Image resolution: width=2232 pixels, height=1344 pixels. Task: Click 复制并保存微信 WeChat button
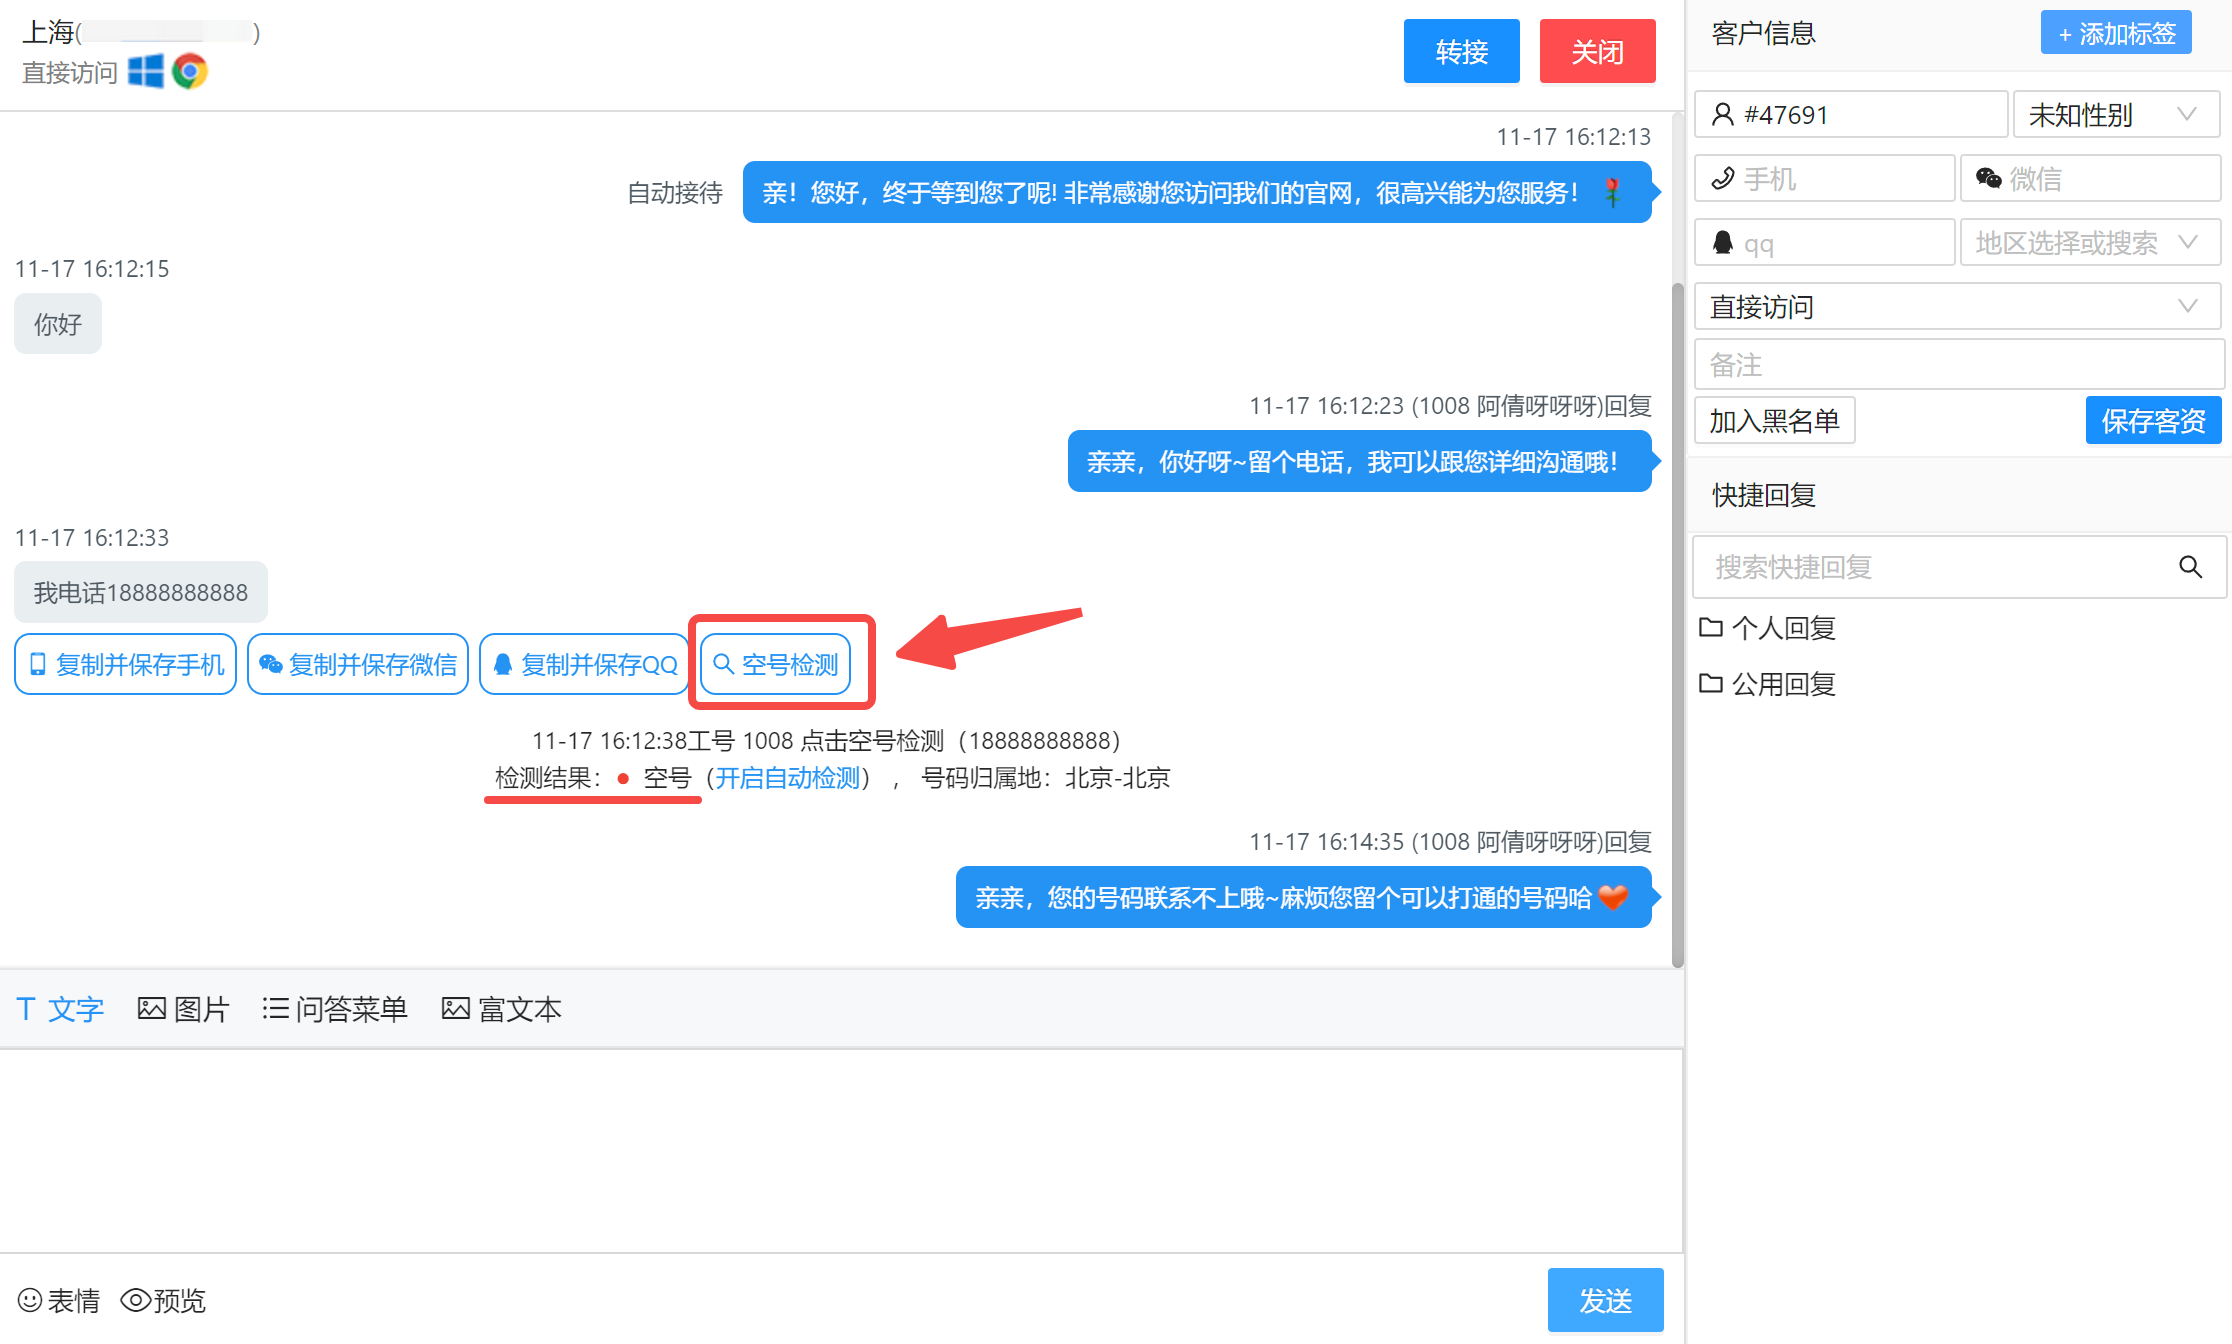click(x=358, y=664)
